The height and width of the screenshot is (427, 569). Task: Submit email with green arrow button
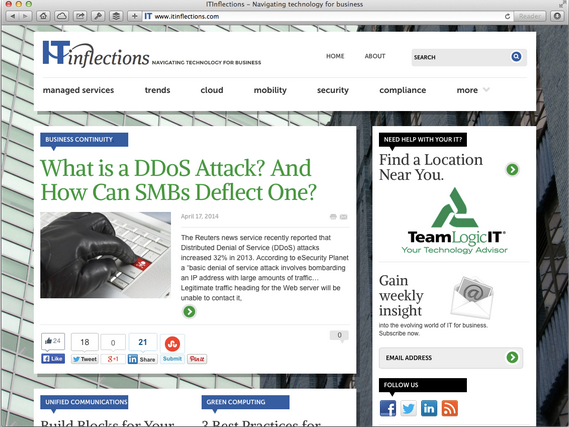pyautogui.click(x=512, y=357)
